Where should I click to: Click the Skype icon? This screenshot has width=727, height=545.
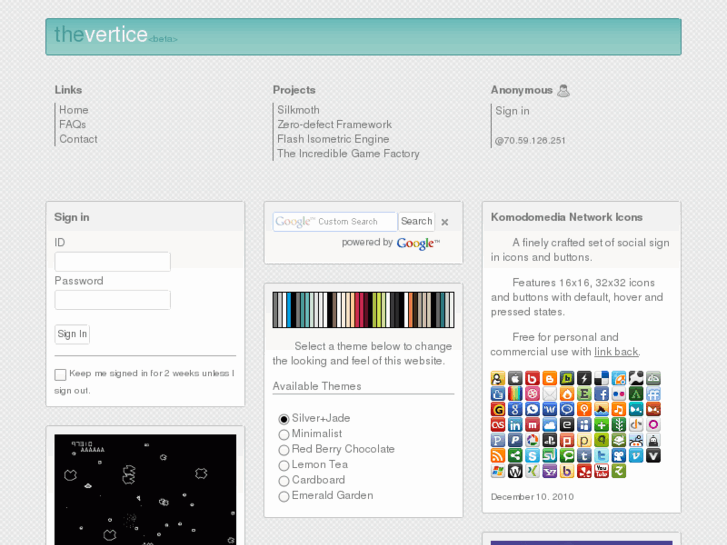(x=532, y=455)
